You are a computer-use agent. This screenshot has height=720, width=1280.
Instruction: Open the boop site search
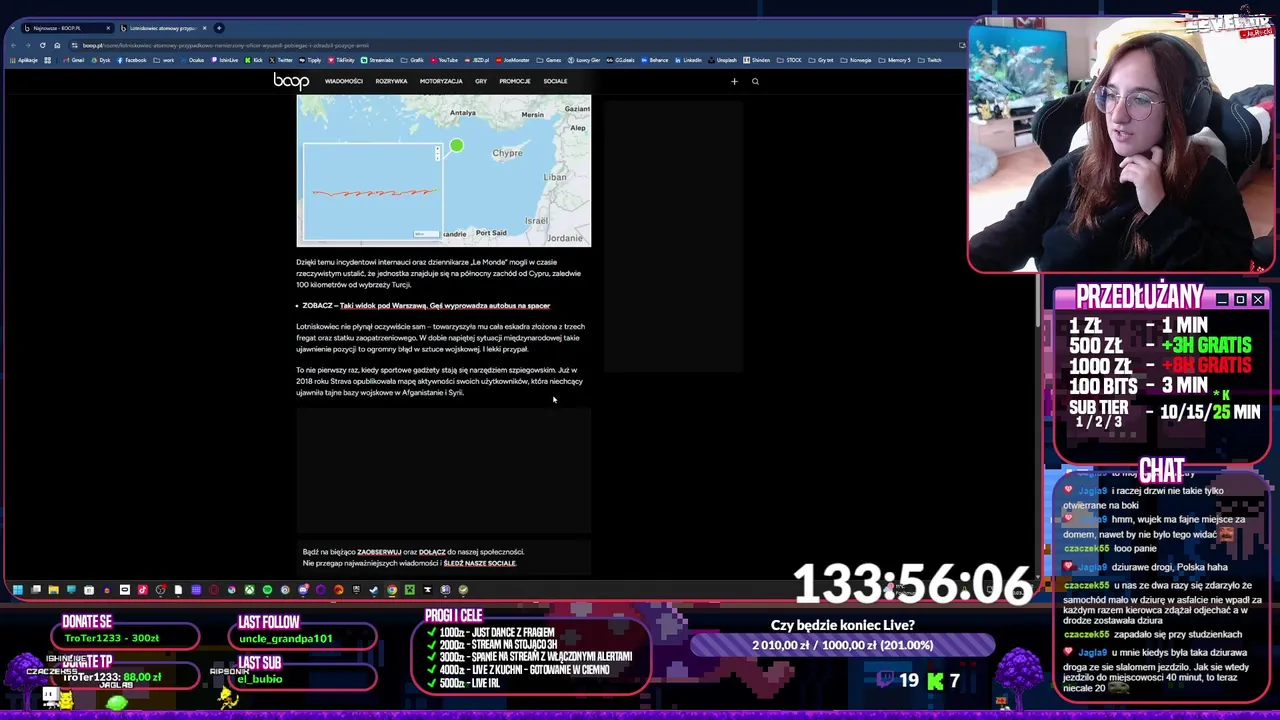(755, 81)
